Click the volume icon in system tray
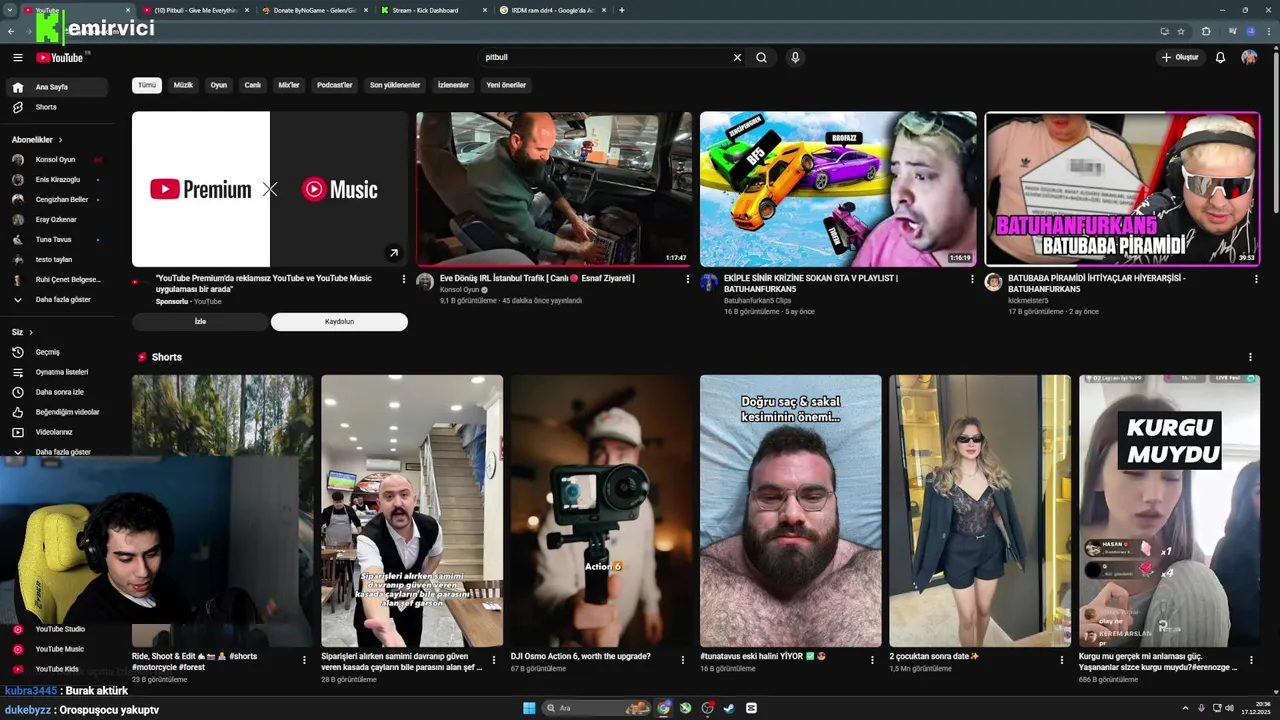The width and height of the screenshot is (1280, 720). coord(1231,708)
